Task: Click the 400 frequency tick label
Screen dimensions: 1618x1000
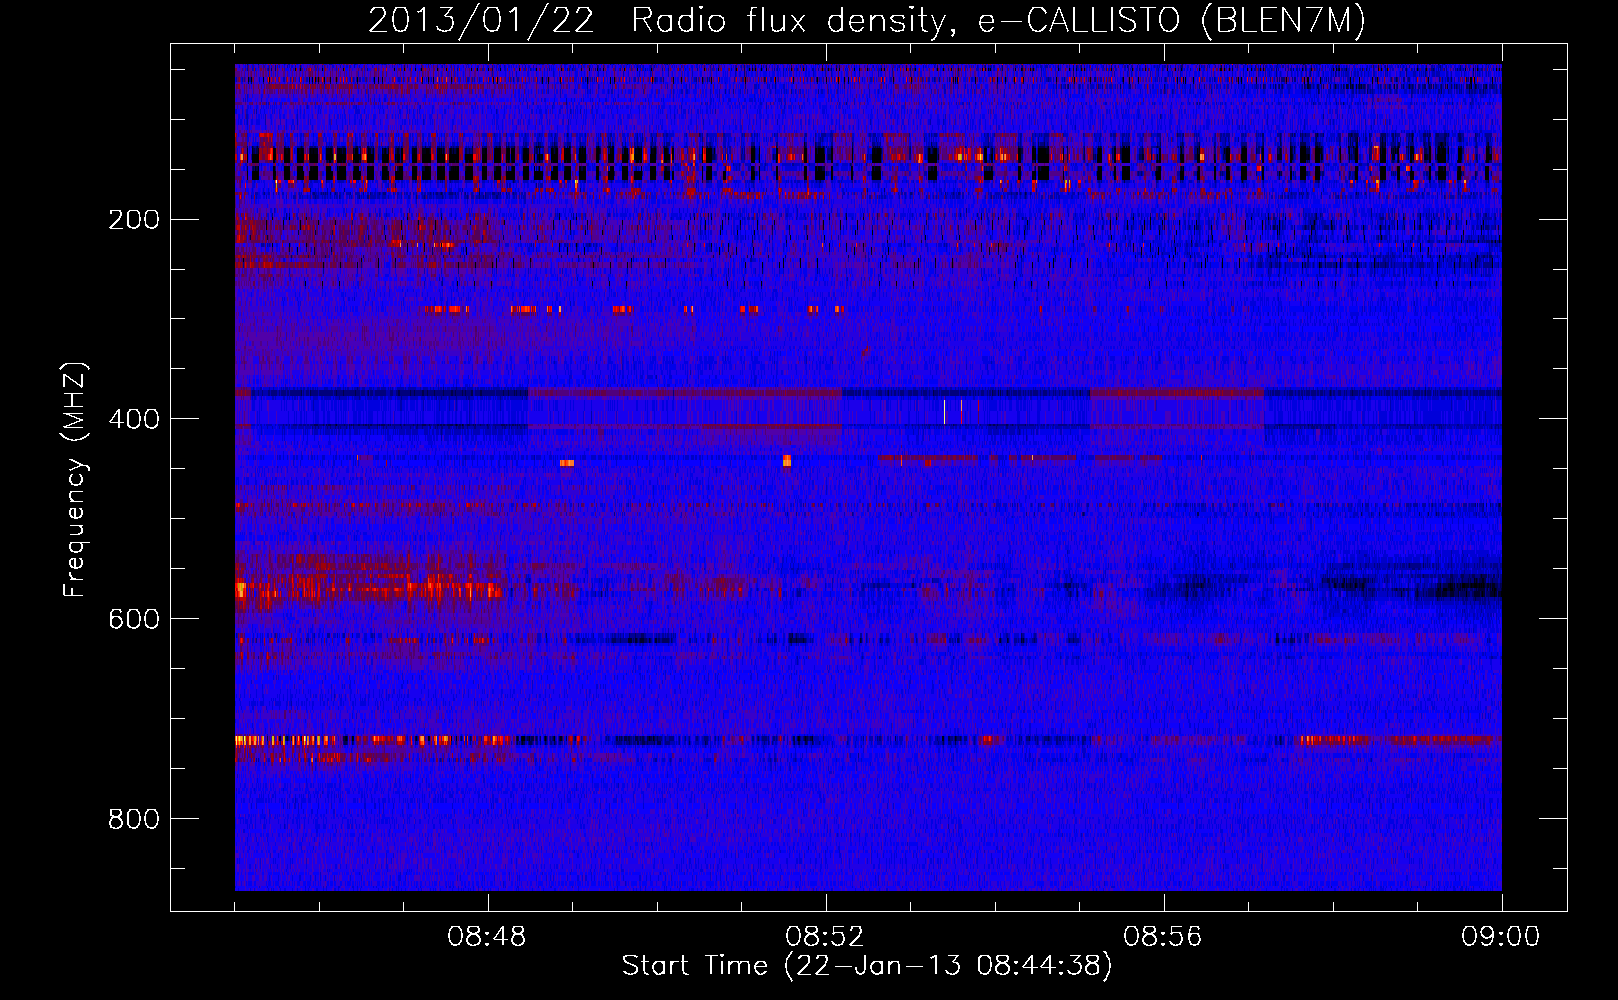Action: (x=133, y=419)
